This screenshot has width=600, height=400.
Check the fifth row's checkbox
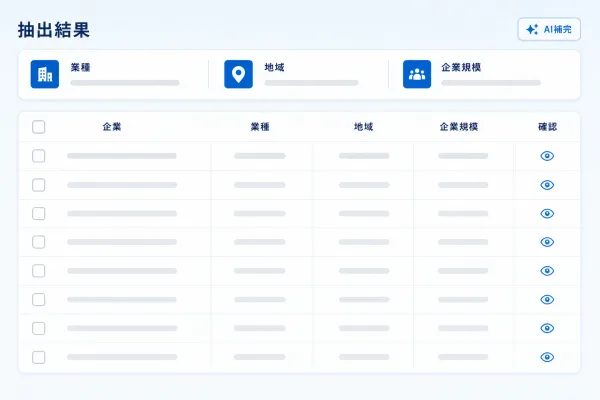[39, 271]
